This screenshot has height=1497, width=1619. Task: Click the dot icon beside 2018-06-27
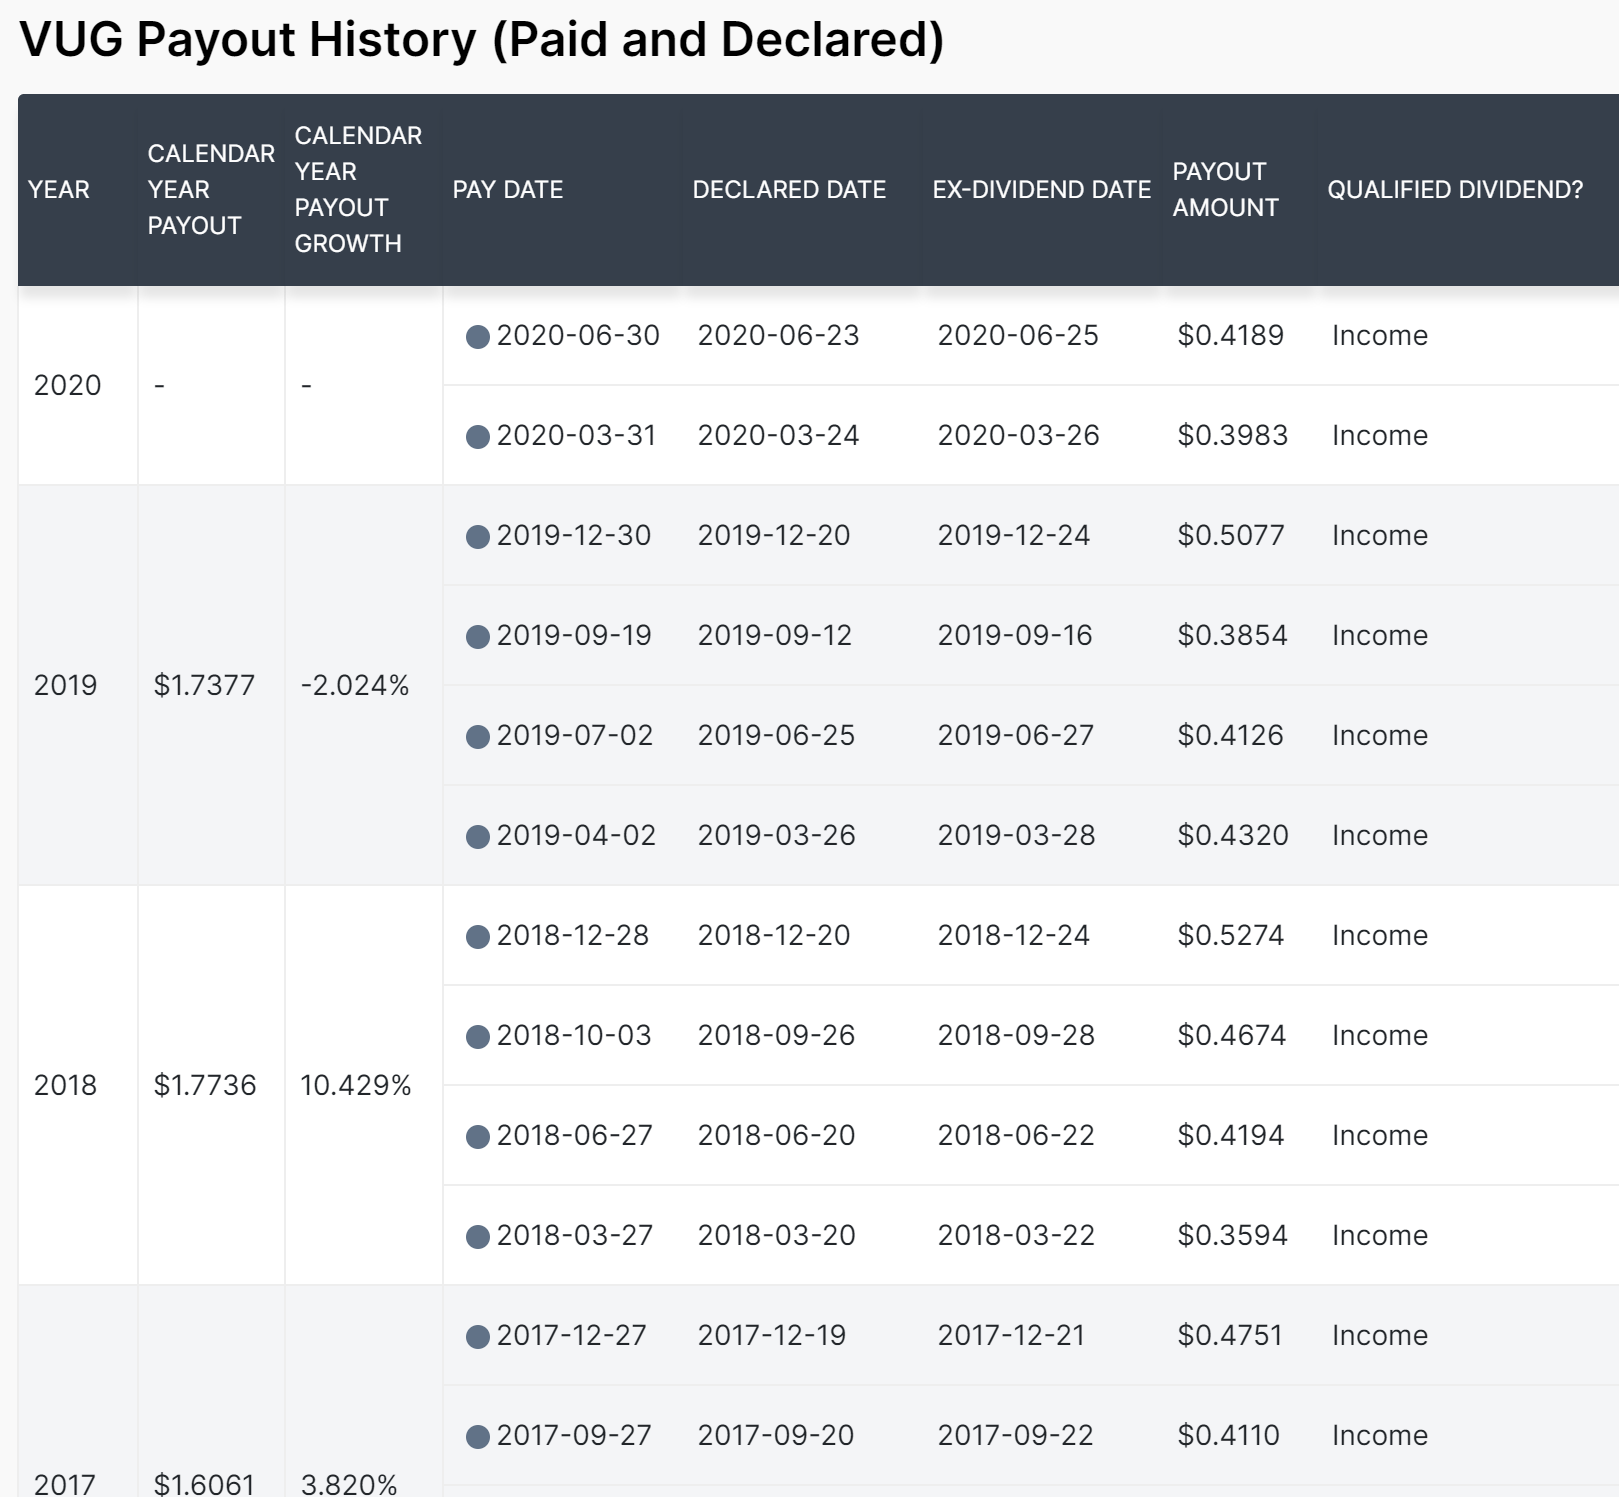tap(478, 1137)
